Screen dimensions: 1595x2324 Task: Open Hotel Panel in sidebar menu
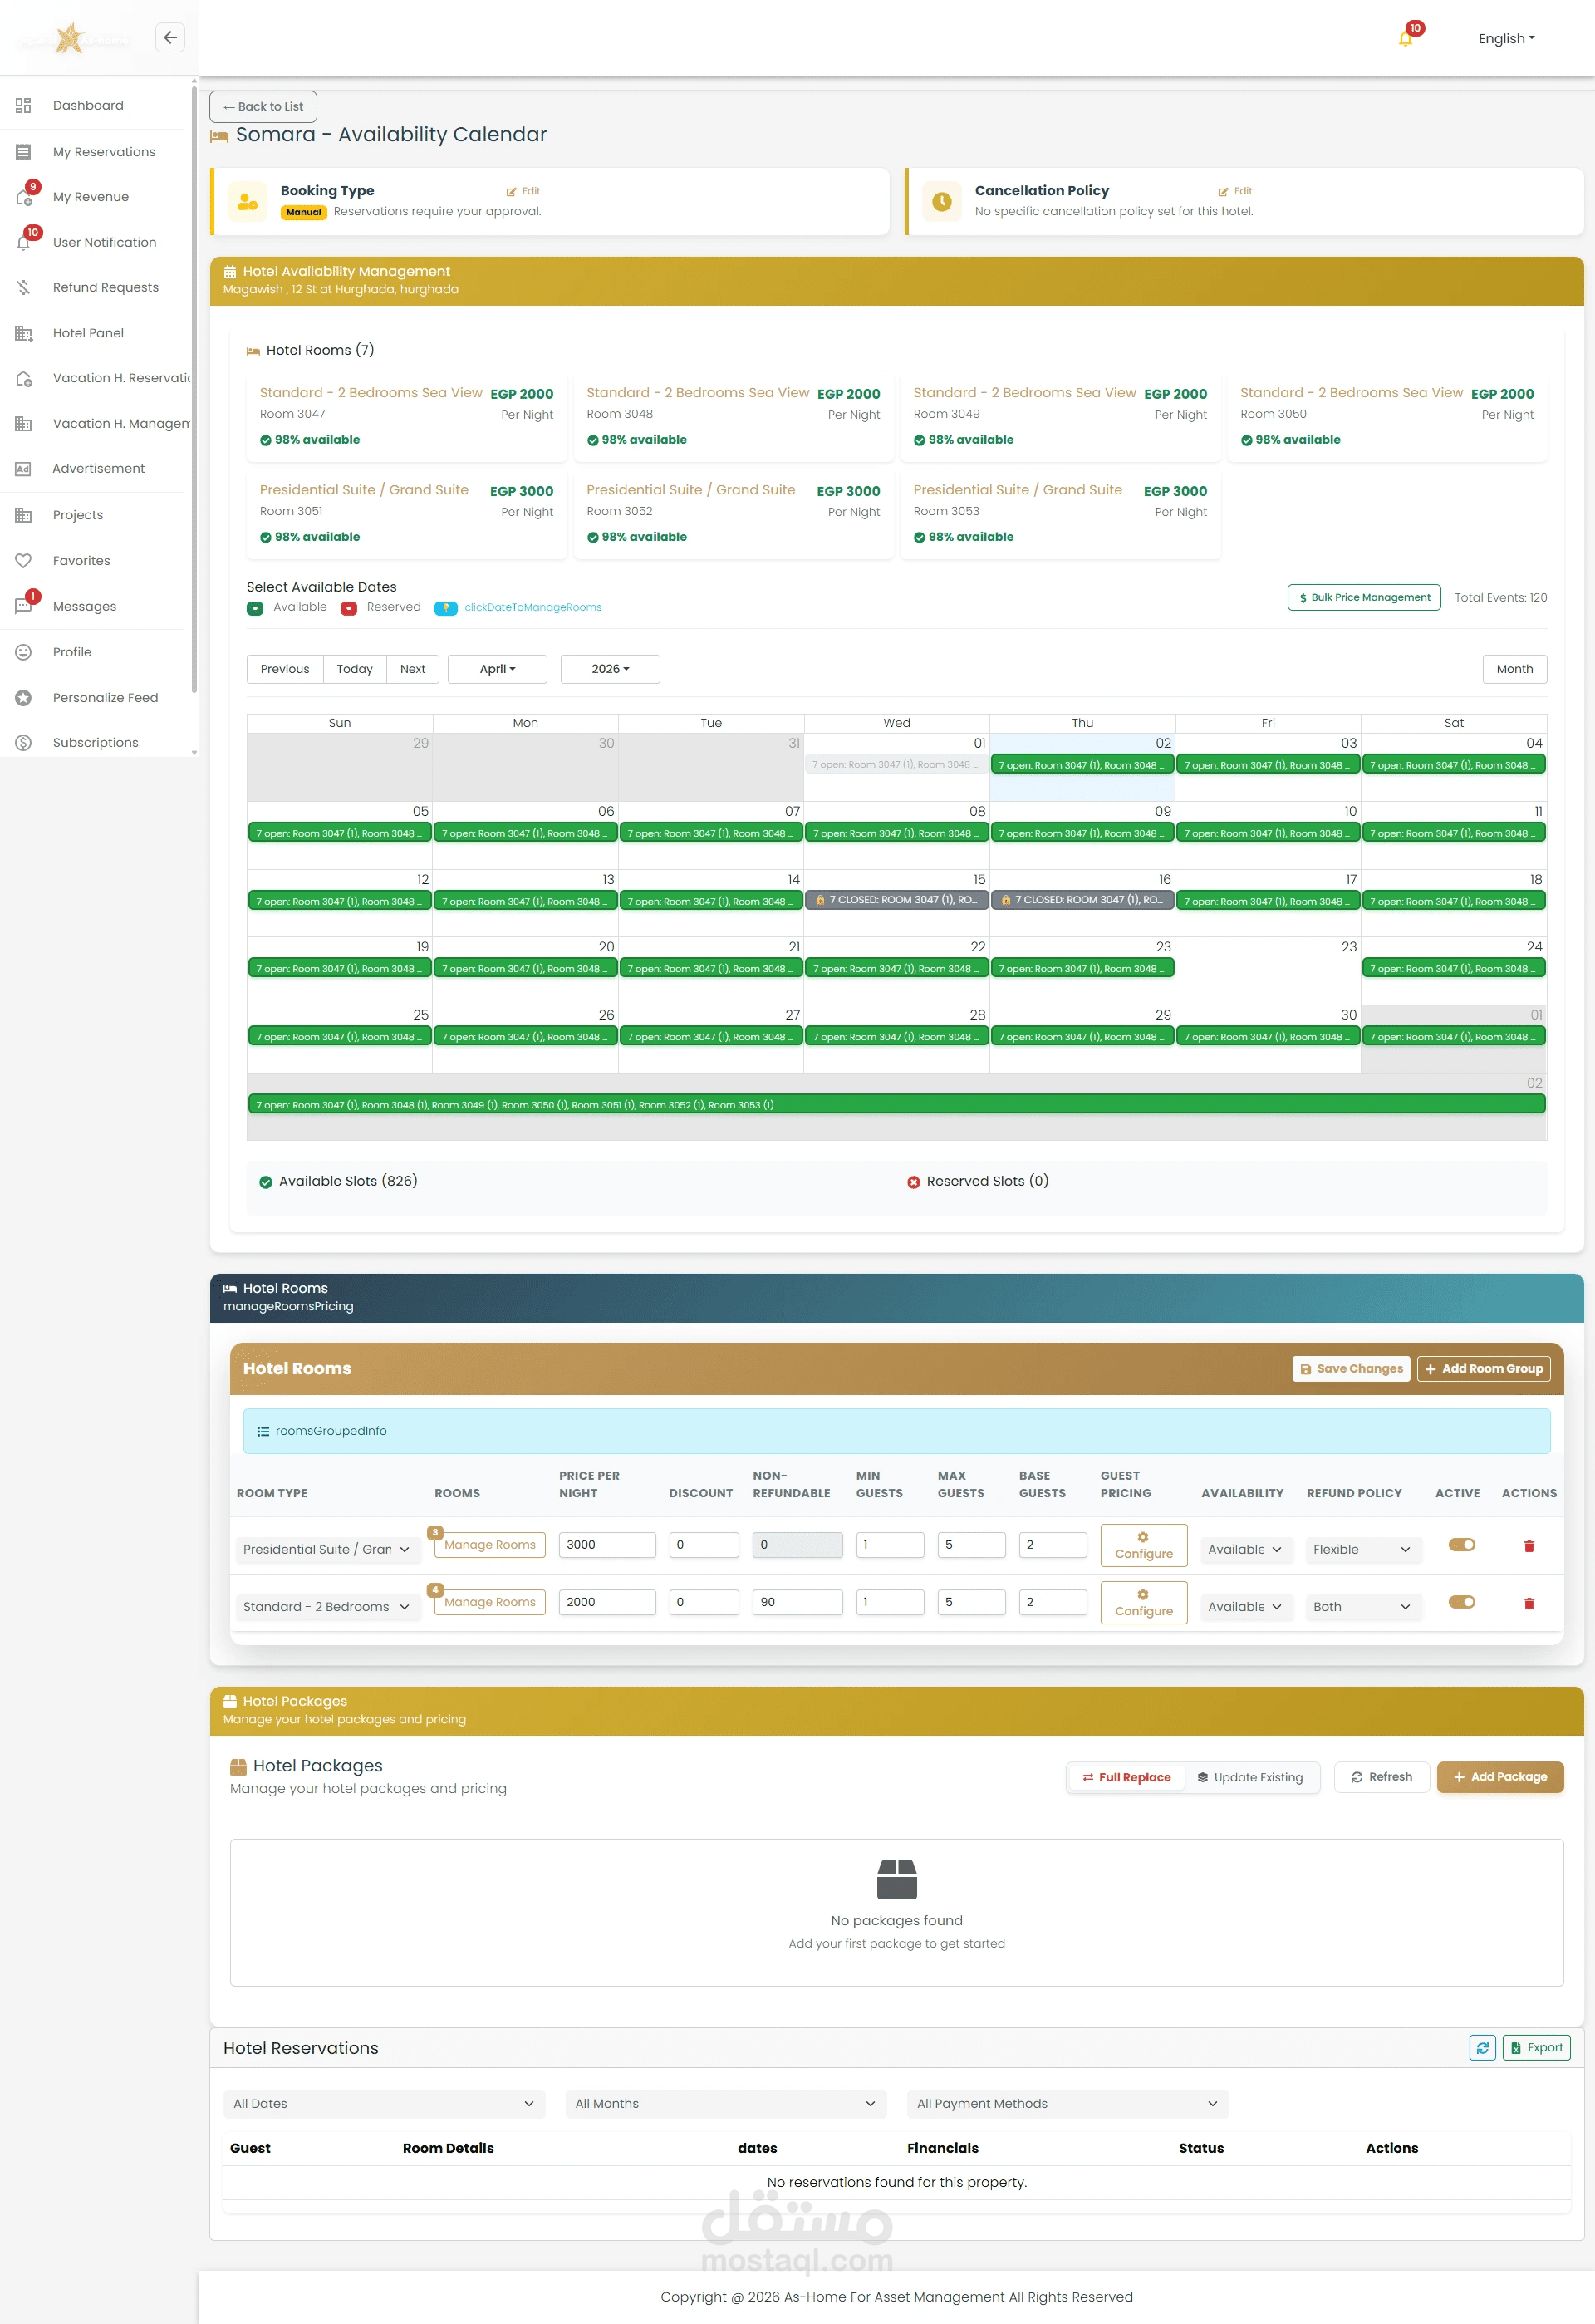coord(88,333)
